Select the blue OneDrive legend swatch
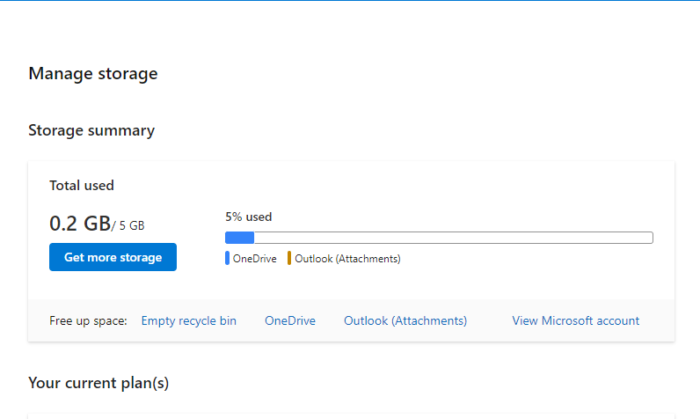The image size is (700, 419). pyautogui.click(x=227, y=259)
